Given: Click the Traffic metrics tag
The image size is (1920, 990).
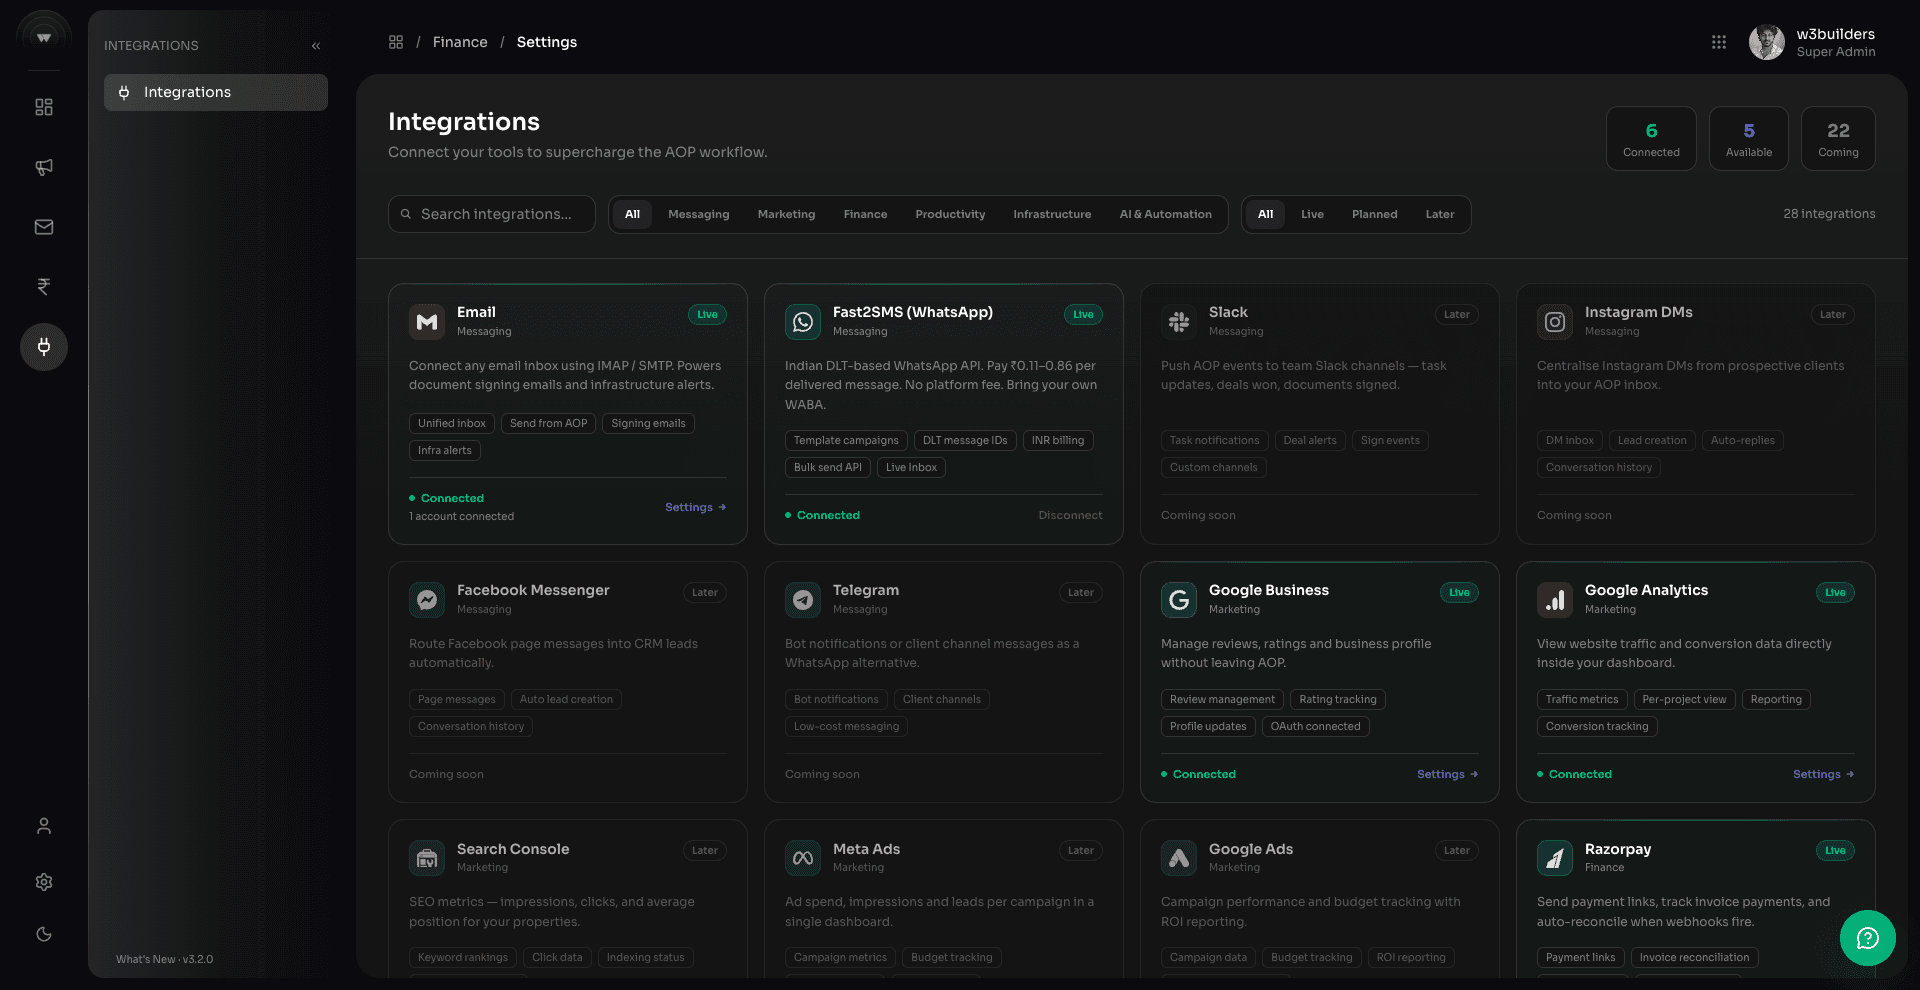Looking at the screenshot, I should point(1582,699).
